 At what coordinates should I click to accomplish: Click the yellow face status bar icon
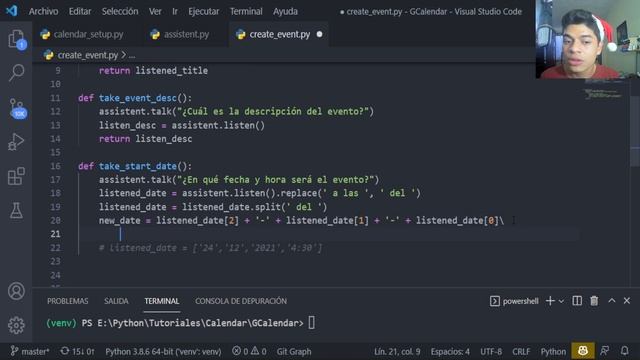(583, 351)
